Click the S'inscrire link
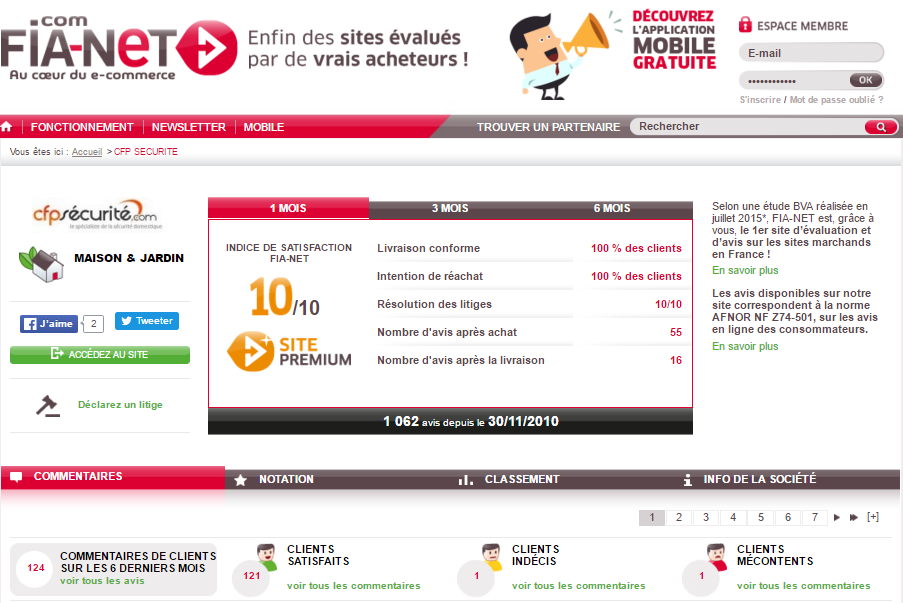The height and width of the screenshot is (603, 903). point(760,100)
